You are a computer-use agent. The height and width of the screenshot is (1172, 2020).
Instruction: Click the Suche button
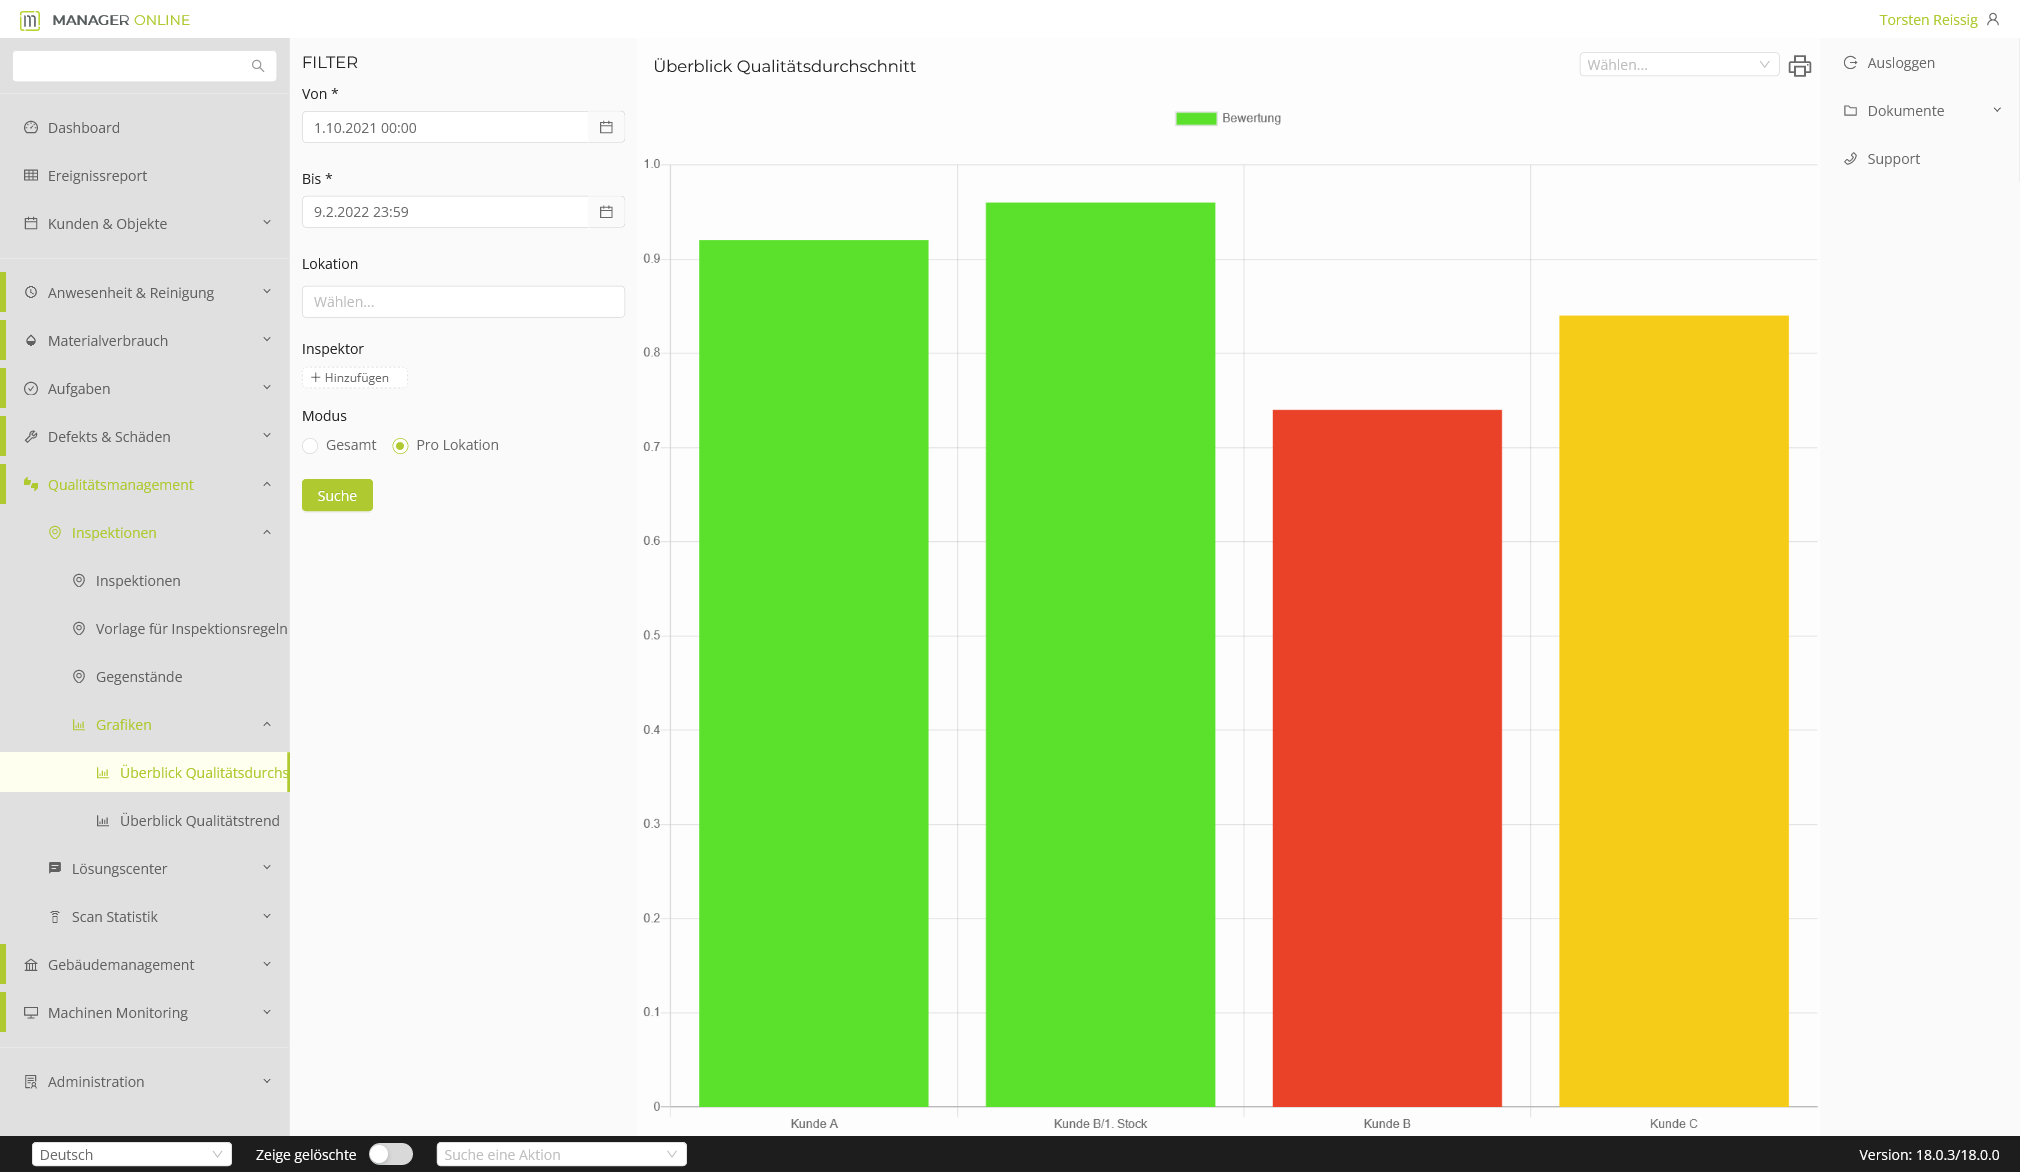click(x=337, y=495)
